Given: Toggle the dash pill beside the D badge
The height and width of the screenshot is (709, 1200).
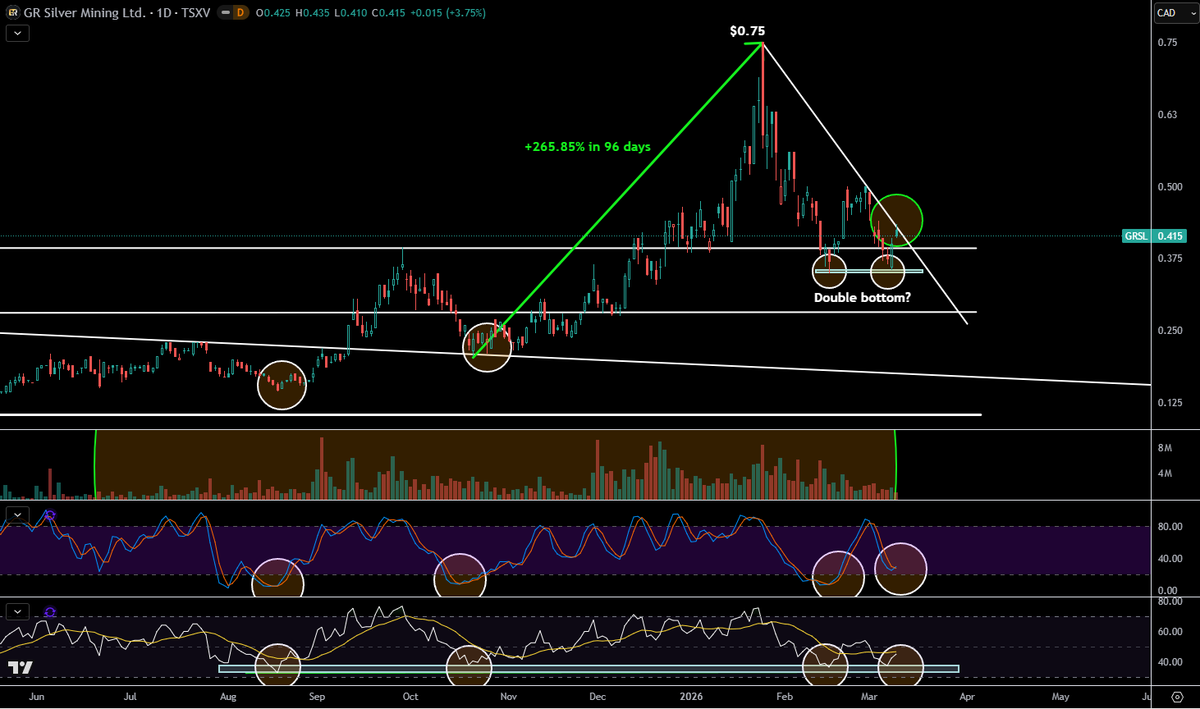Looking at the screenshot, I should click(226, 13).
